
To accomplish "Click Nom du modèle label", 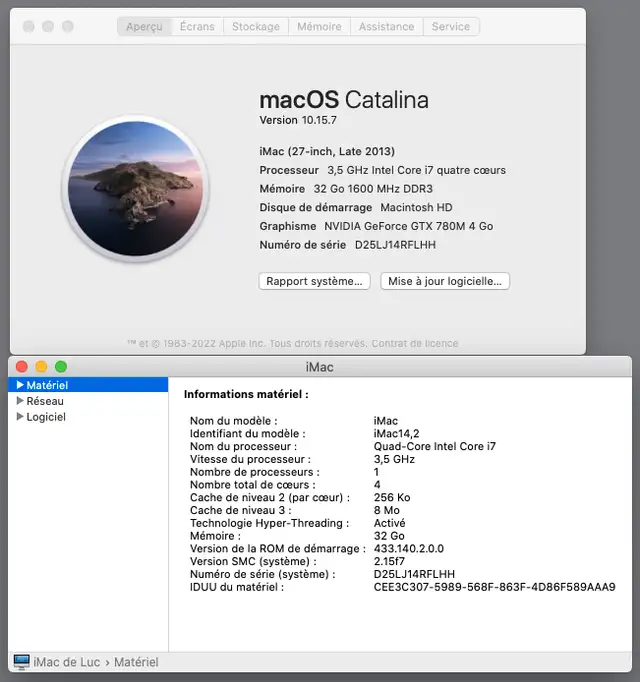I will (234, 421).
